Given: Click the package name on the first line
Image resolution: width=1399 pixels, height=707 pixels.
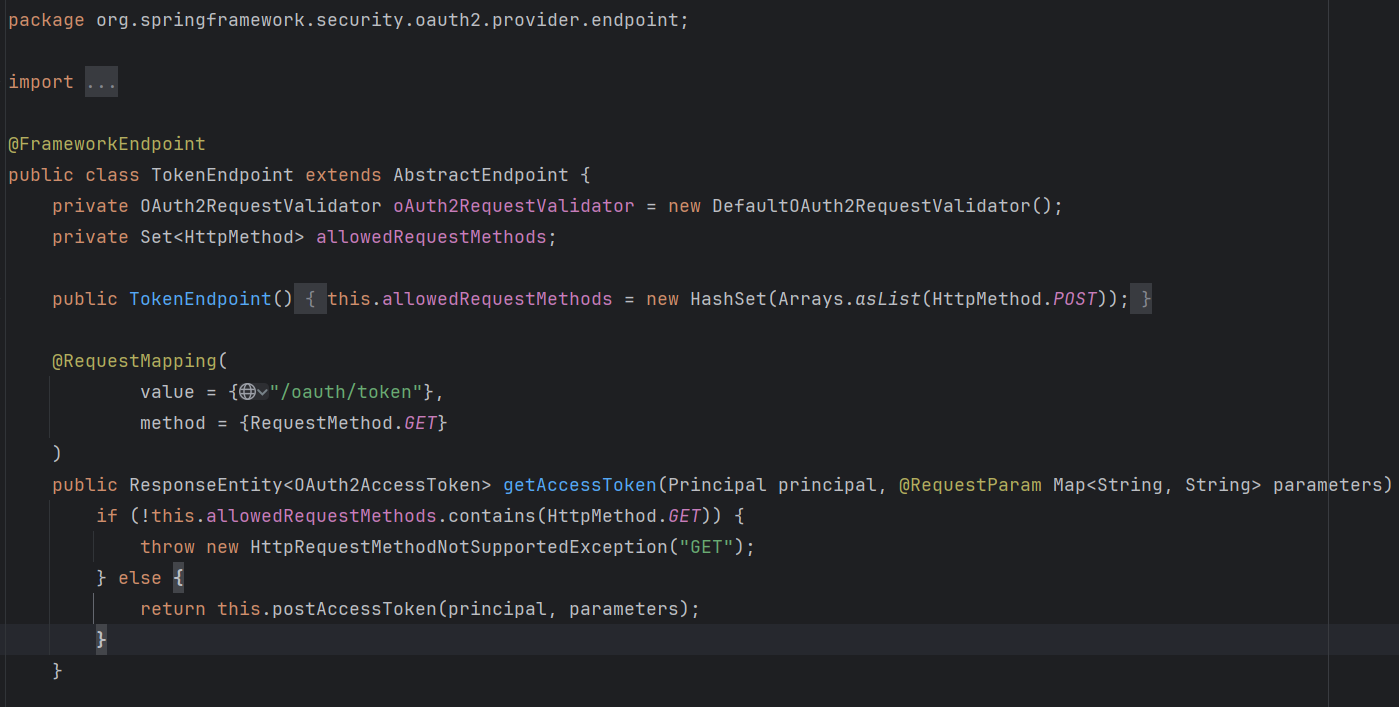Looking at the screenshot, I should tap(387, 20).
